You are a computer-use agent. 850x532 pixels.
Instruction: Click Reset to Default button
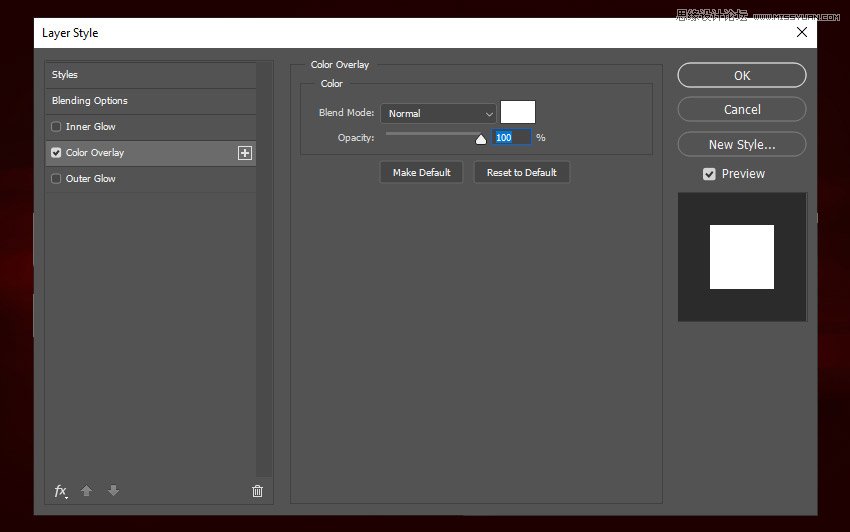point(521,173)
